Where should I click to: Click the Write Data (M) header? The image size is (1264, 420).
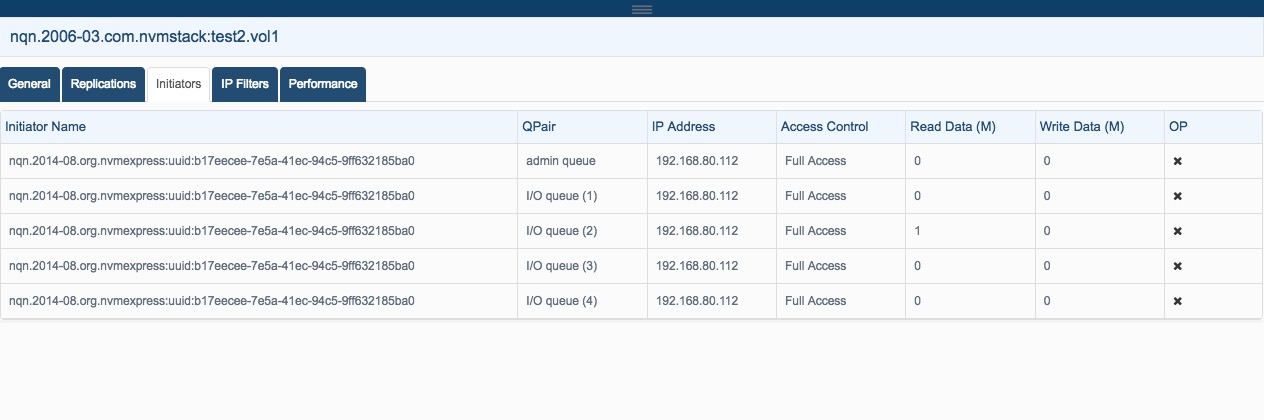point(1082,127)
